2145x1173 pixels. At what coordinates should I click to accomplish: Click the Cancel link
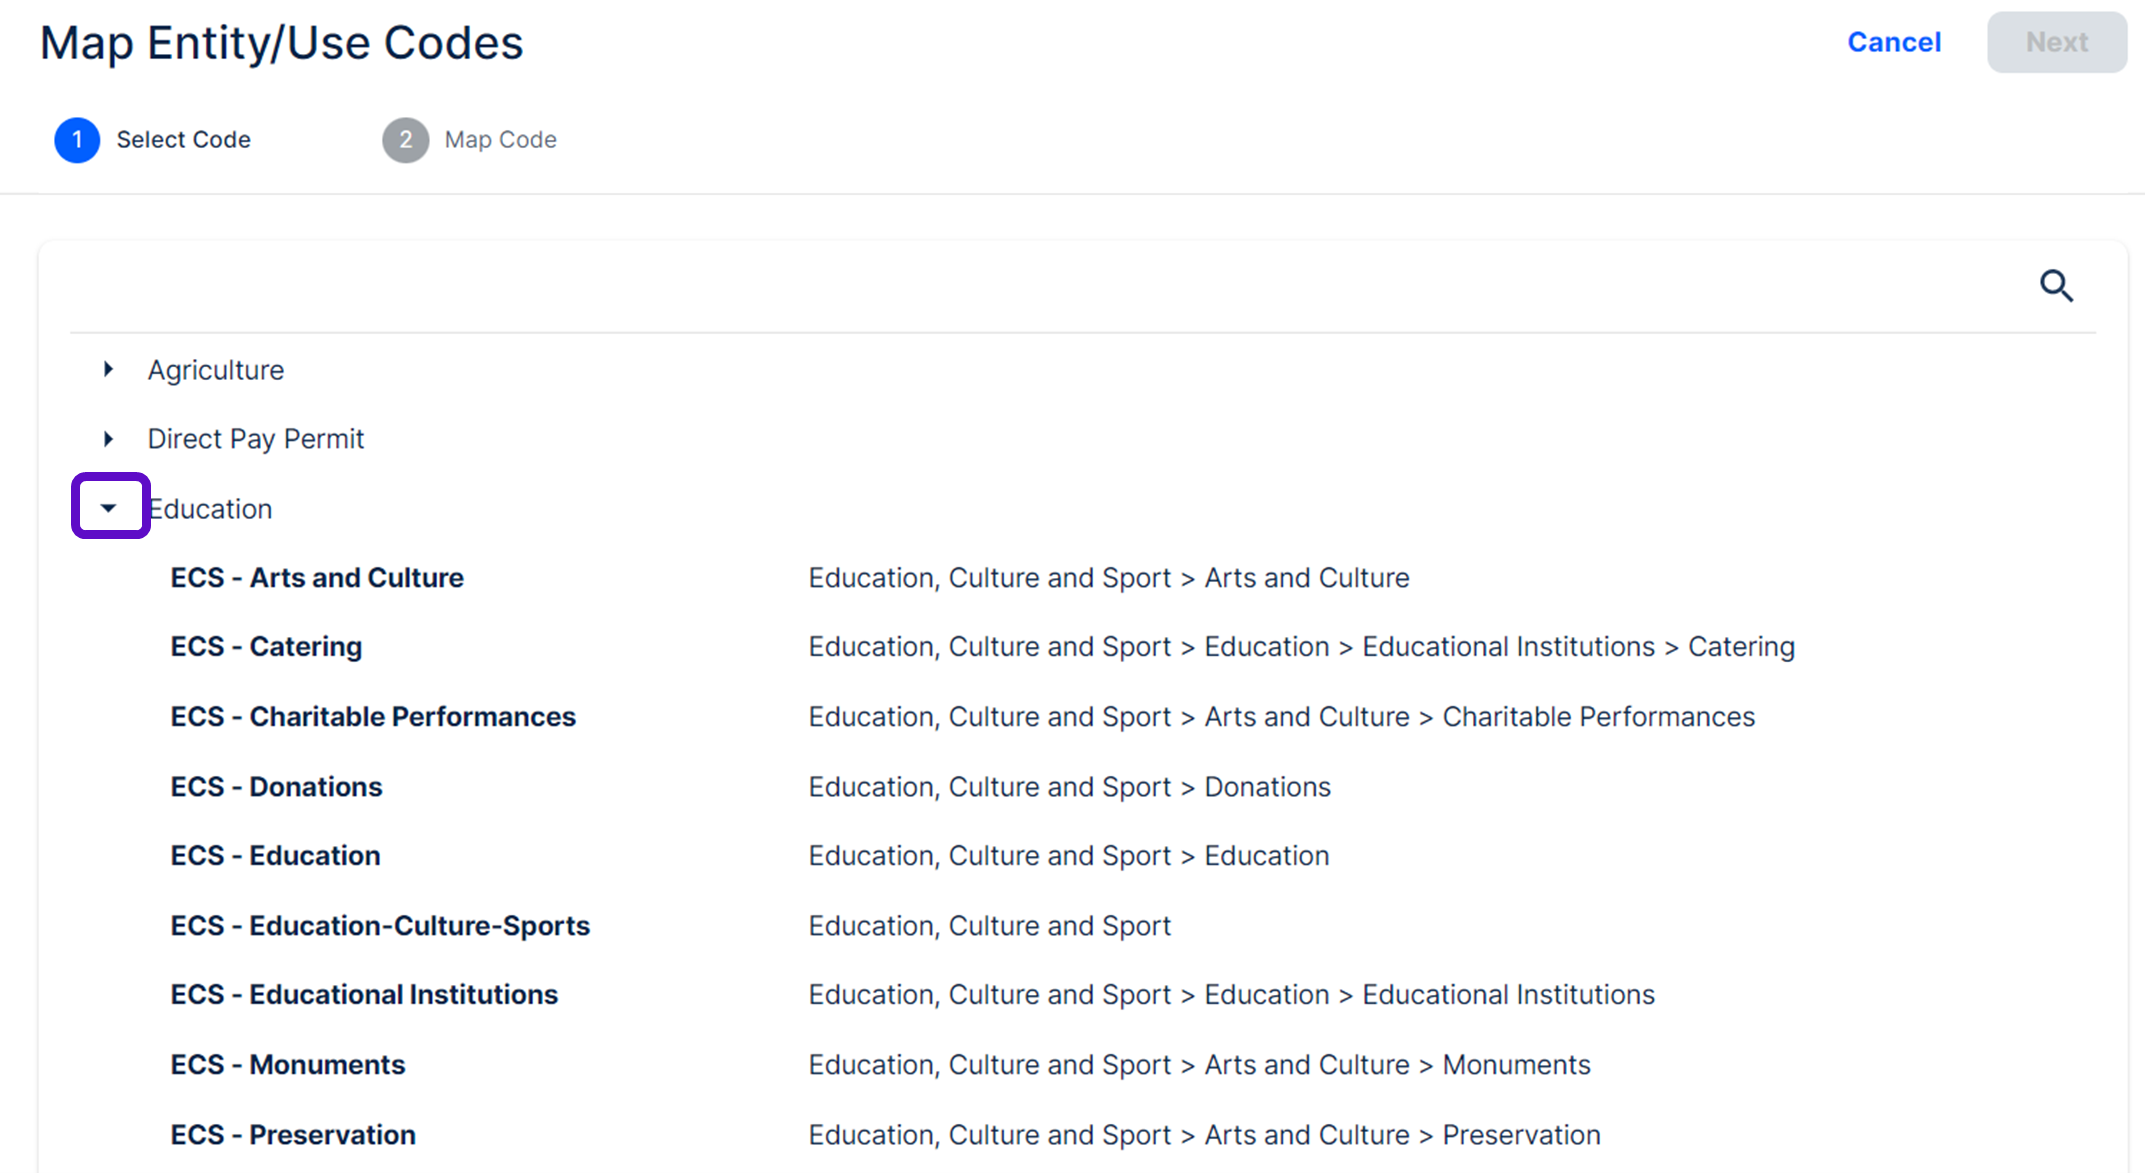point(1894,42)
